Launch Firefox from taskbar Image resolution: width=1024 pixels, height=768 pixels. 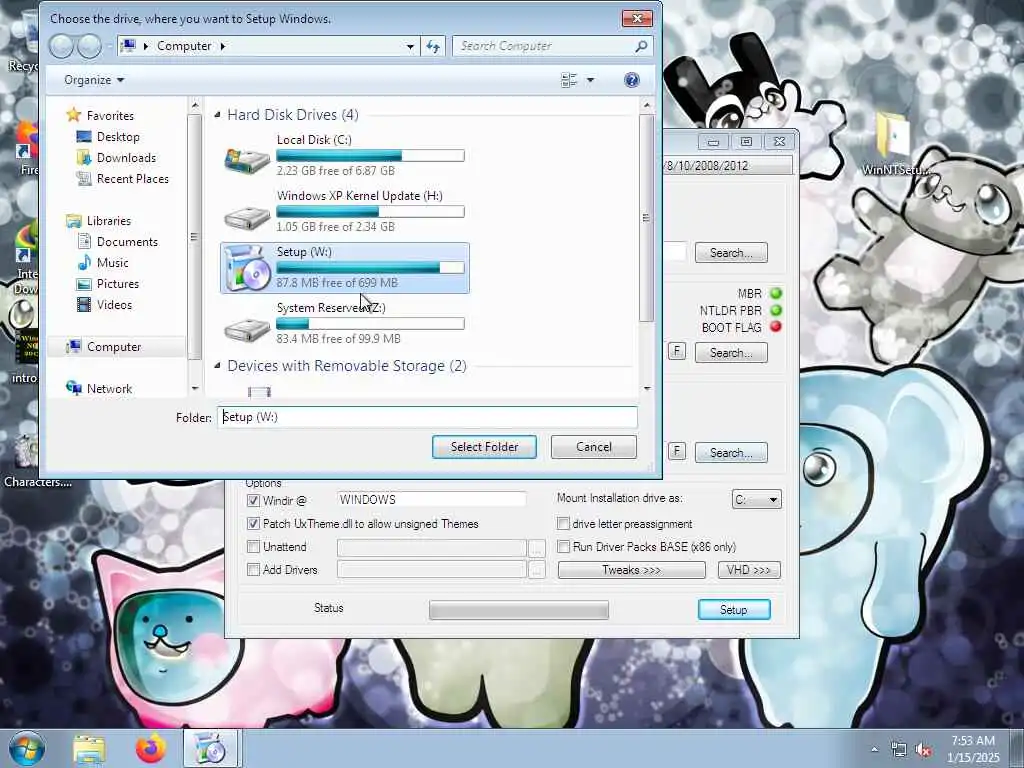click(x=151, y=748)
